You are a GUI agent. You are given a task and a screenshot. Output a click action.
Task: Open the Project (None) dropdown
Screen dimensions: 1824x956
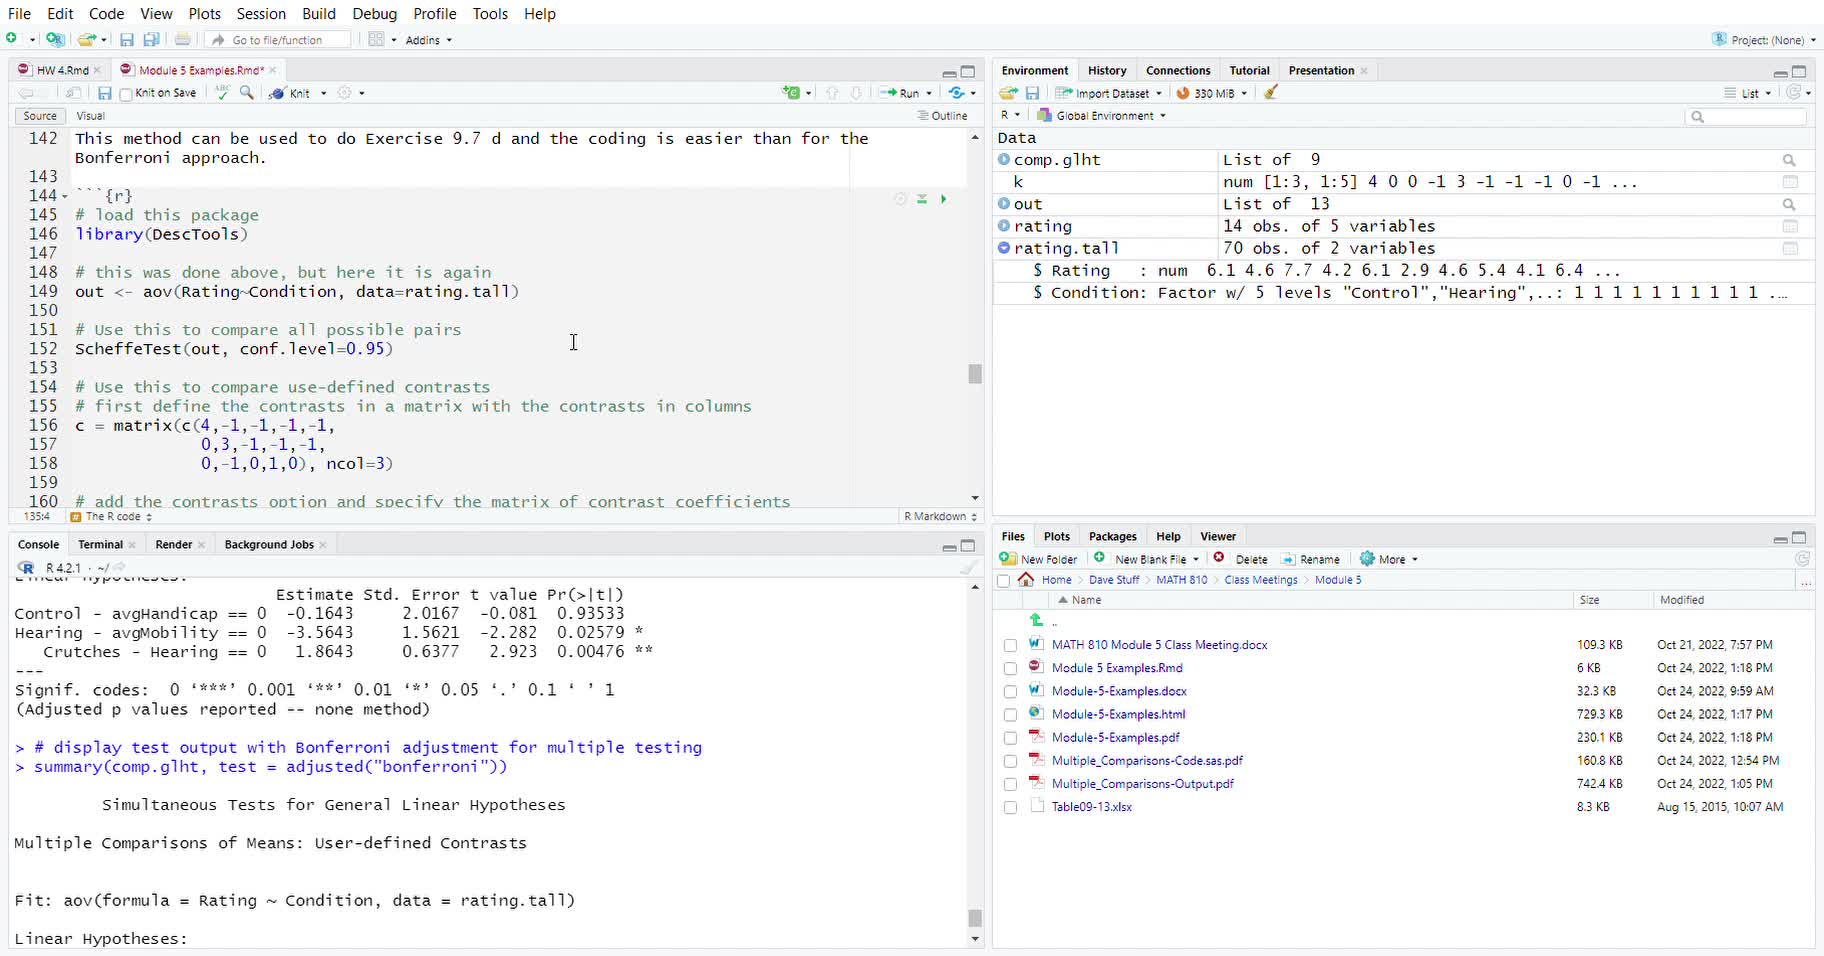point(1764,40)
